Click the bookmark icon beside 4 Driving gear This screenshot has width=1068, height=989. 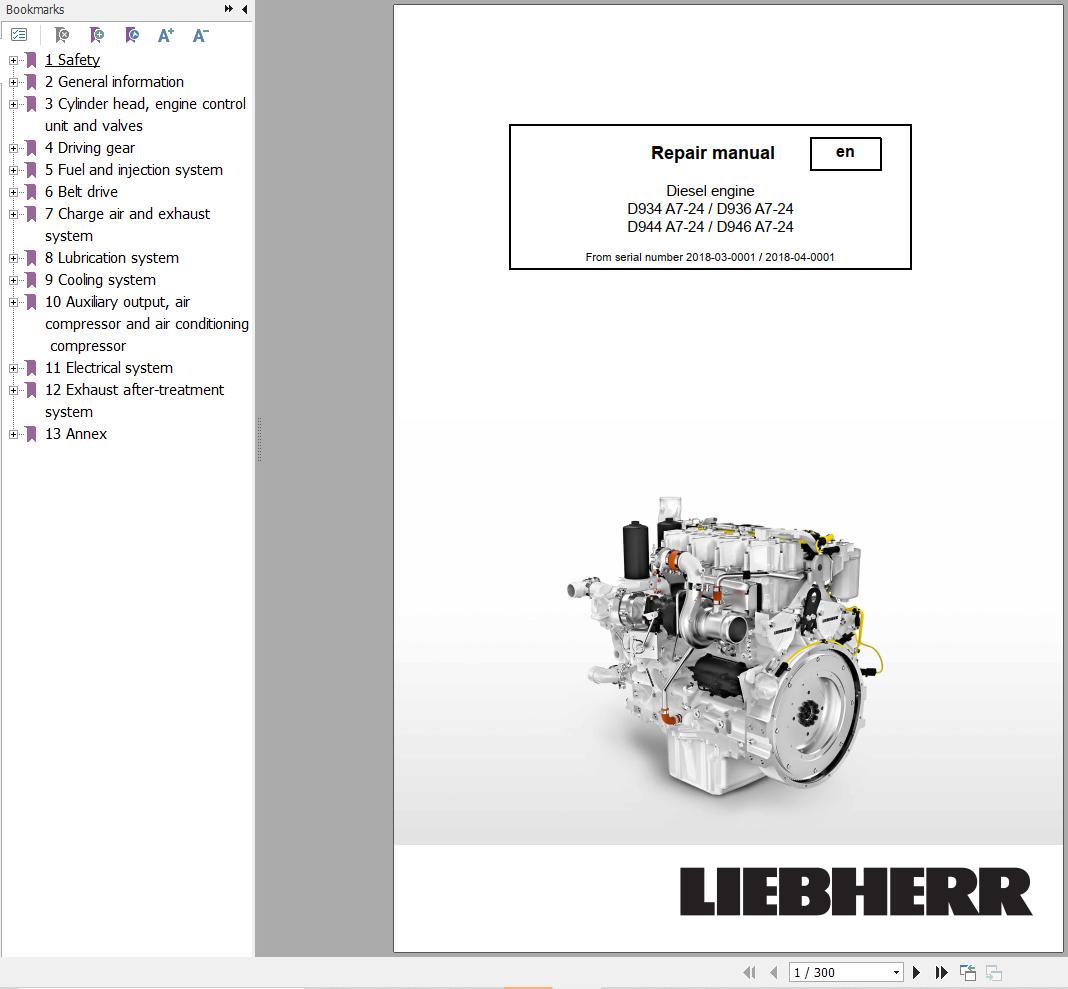[x=31, y=148]
